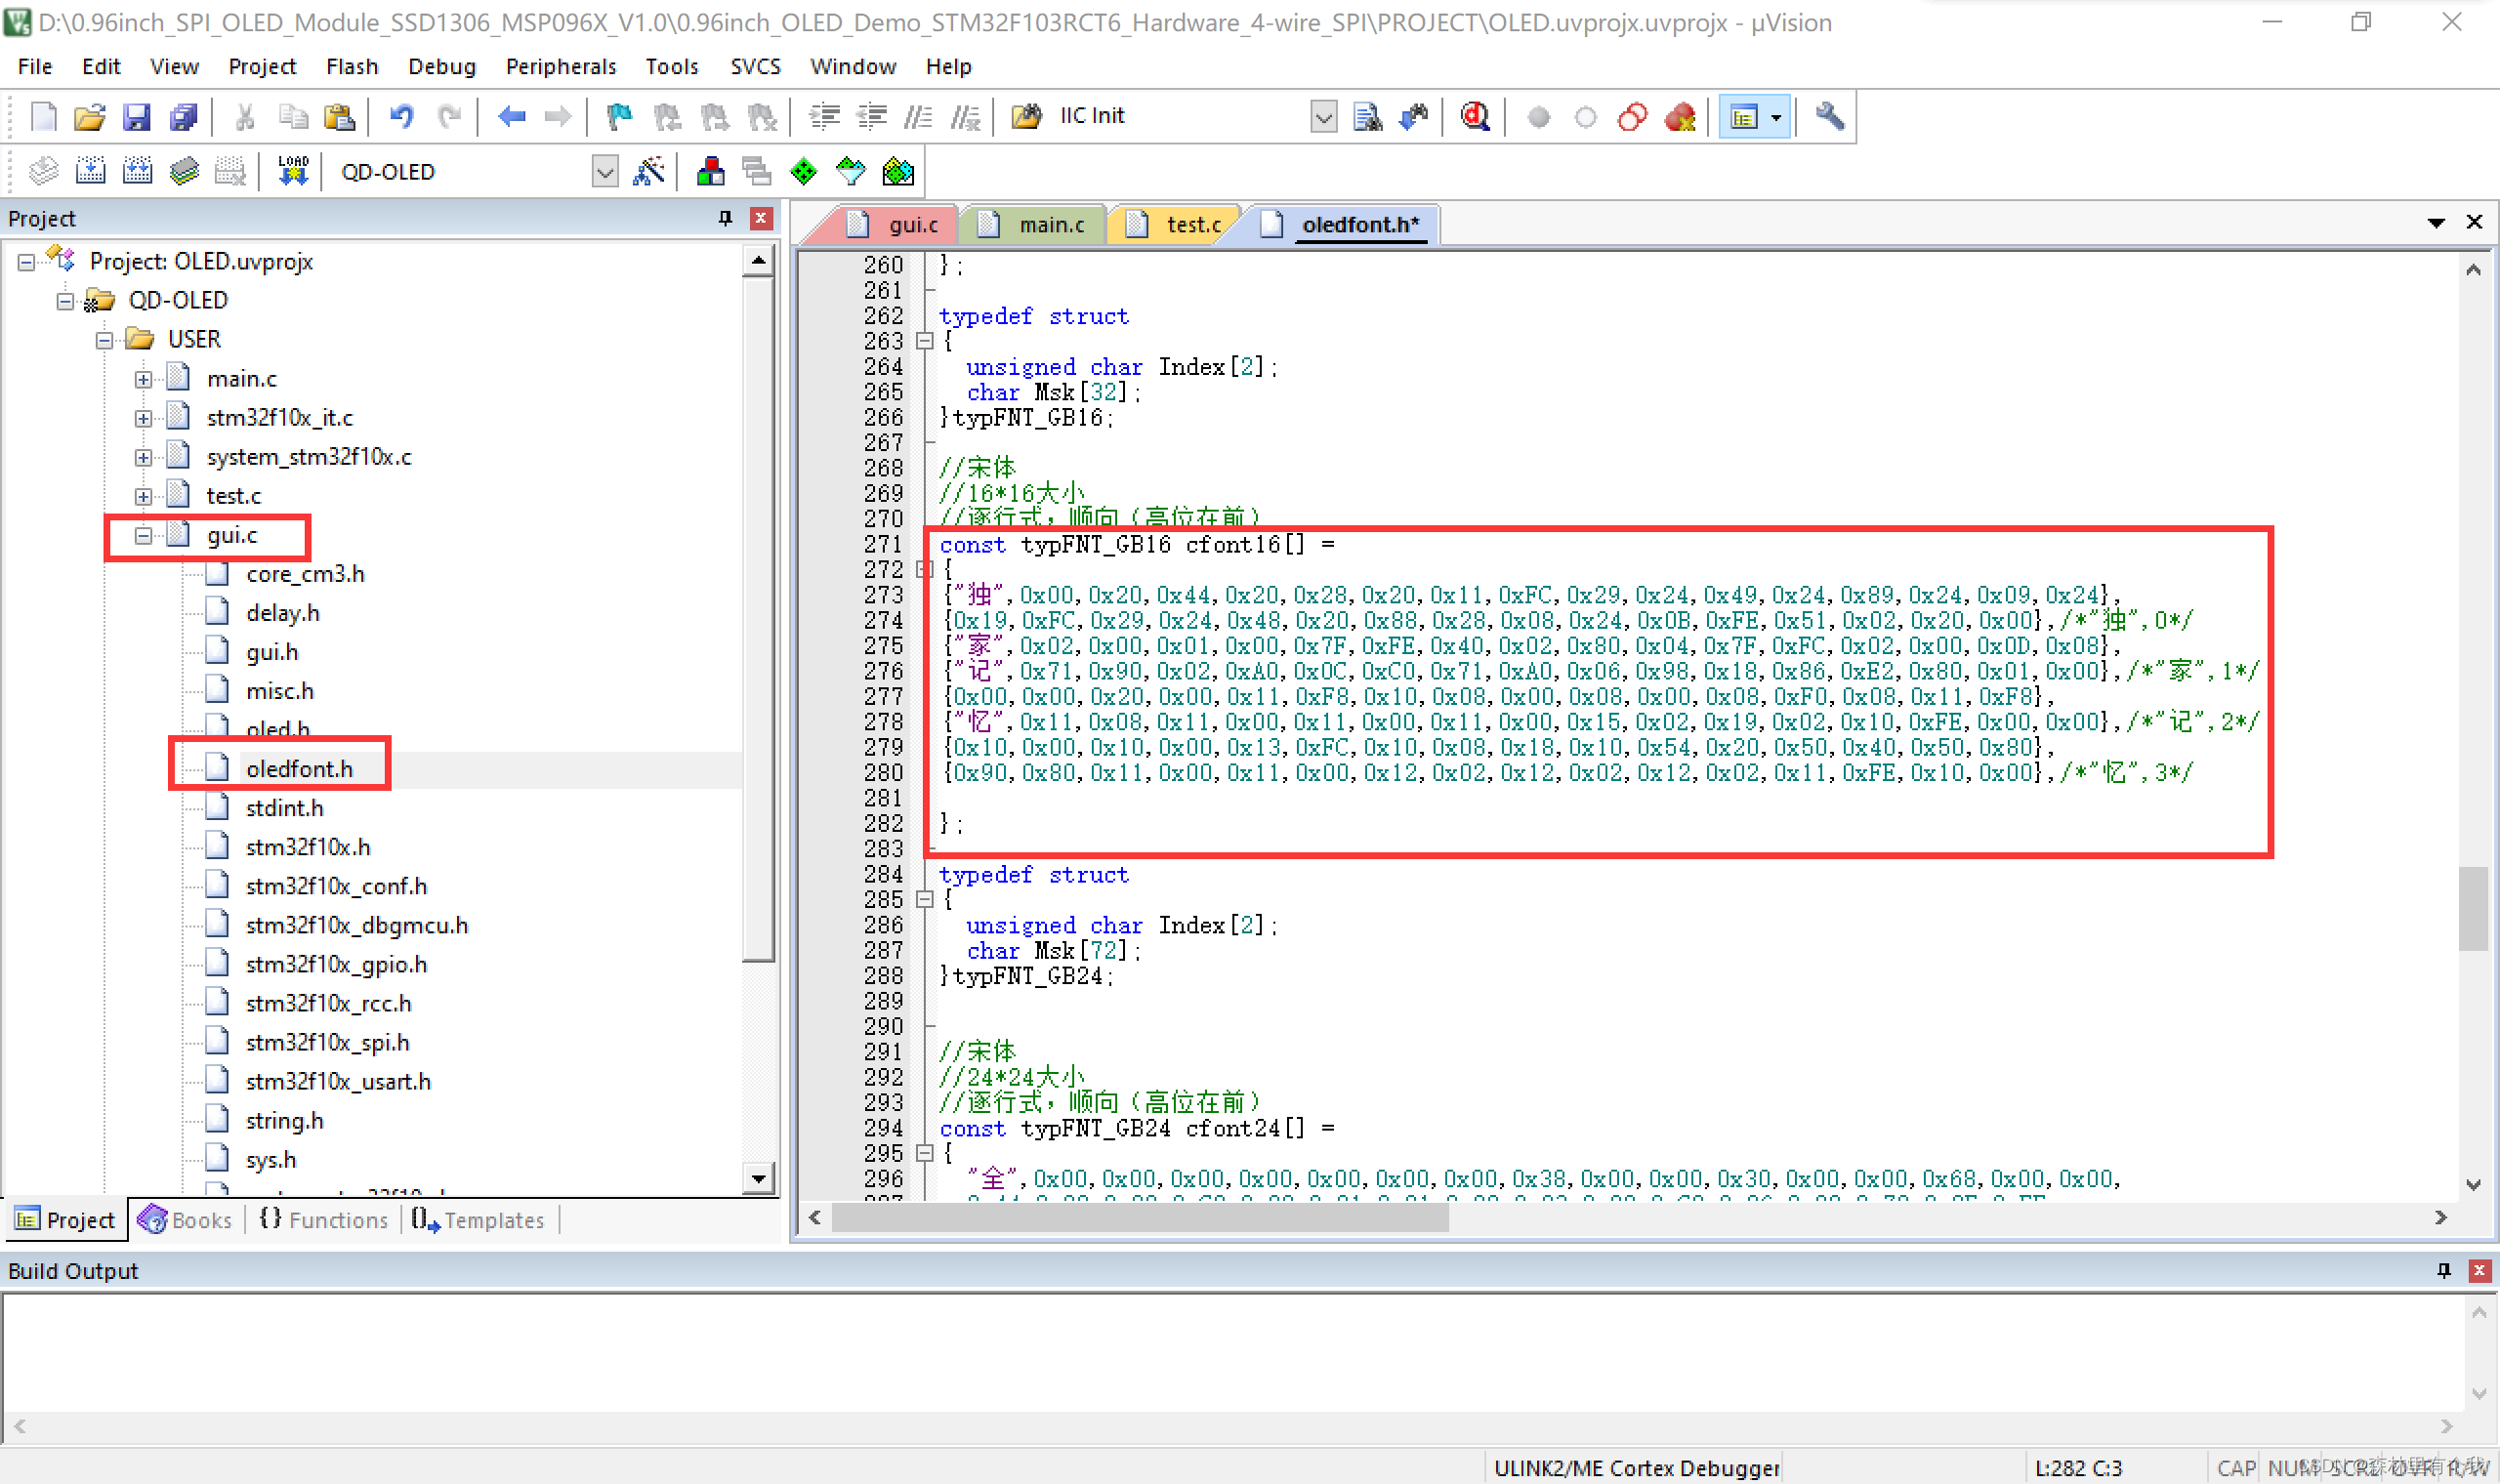This screenshot has height=1484, width=2500.
Task: Select oledfont.h in project tree
Action: click(x=299, y=768)
